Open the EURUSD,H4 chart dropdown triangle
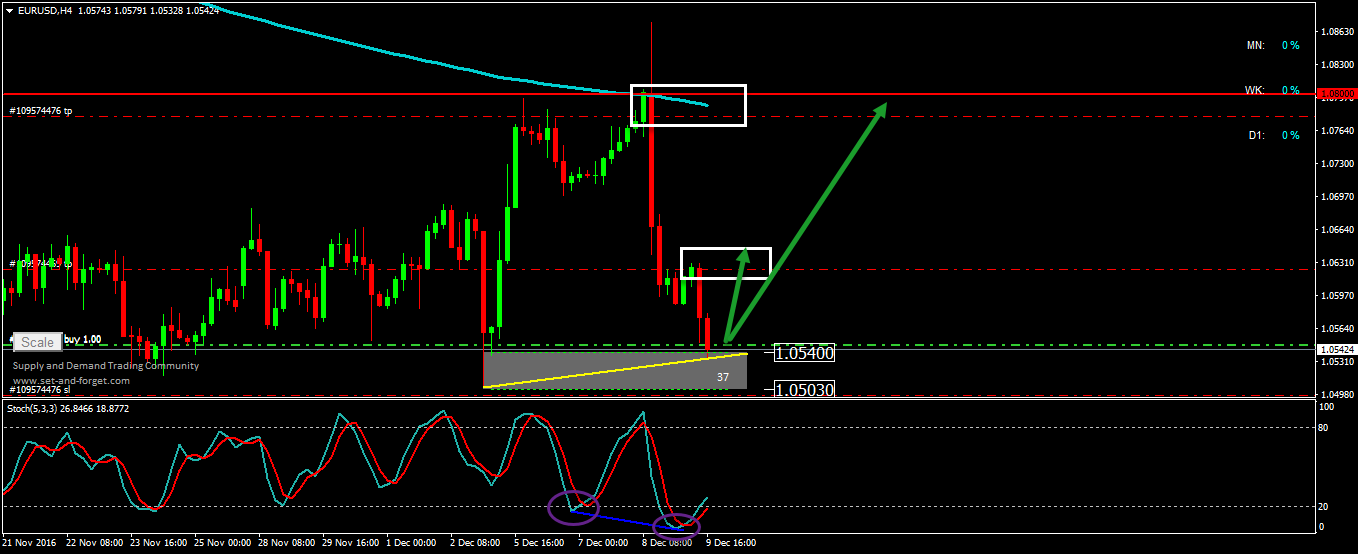The height and width of the screenshot is (554, 1358). click(x=9, y=9)
